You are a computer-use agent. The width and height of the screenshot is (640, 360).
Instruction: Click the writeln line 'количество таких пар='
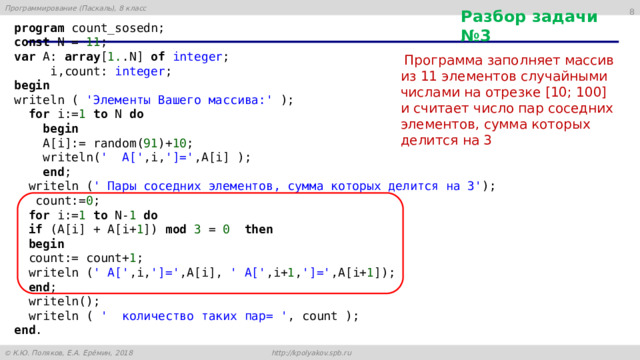(x=193, y=316)
